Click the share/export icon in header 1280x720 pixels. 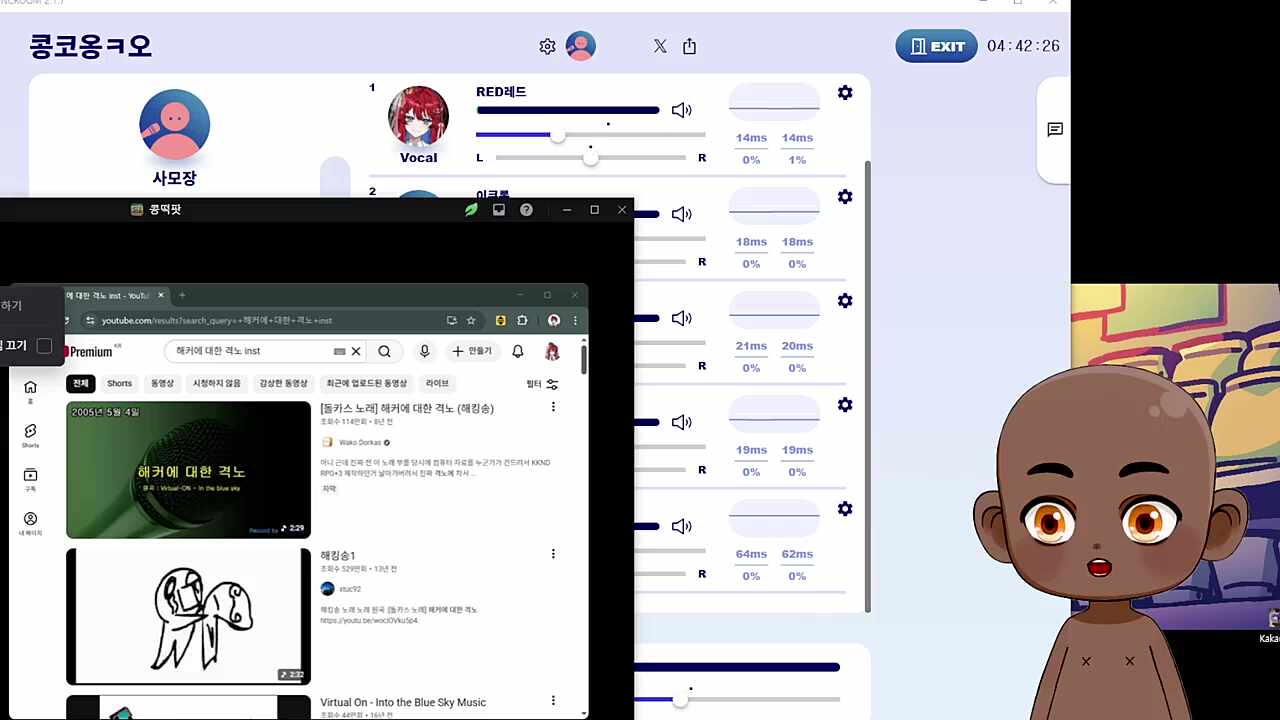coord(689,46)
